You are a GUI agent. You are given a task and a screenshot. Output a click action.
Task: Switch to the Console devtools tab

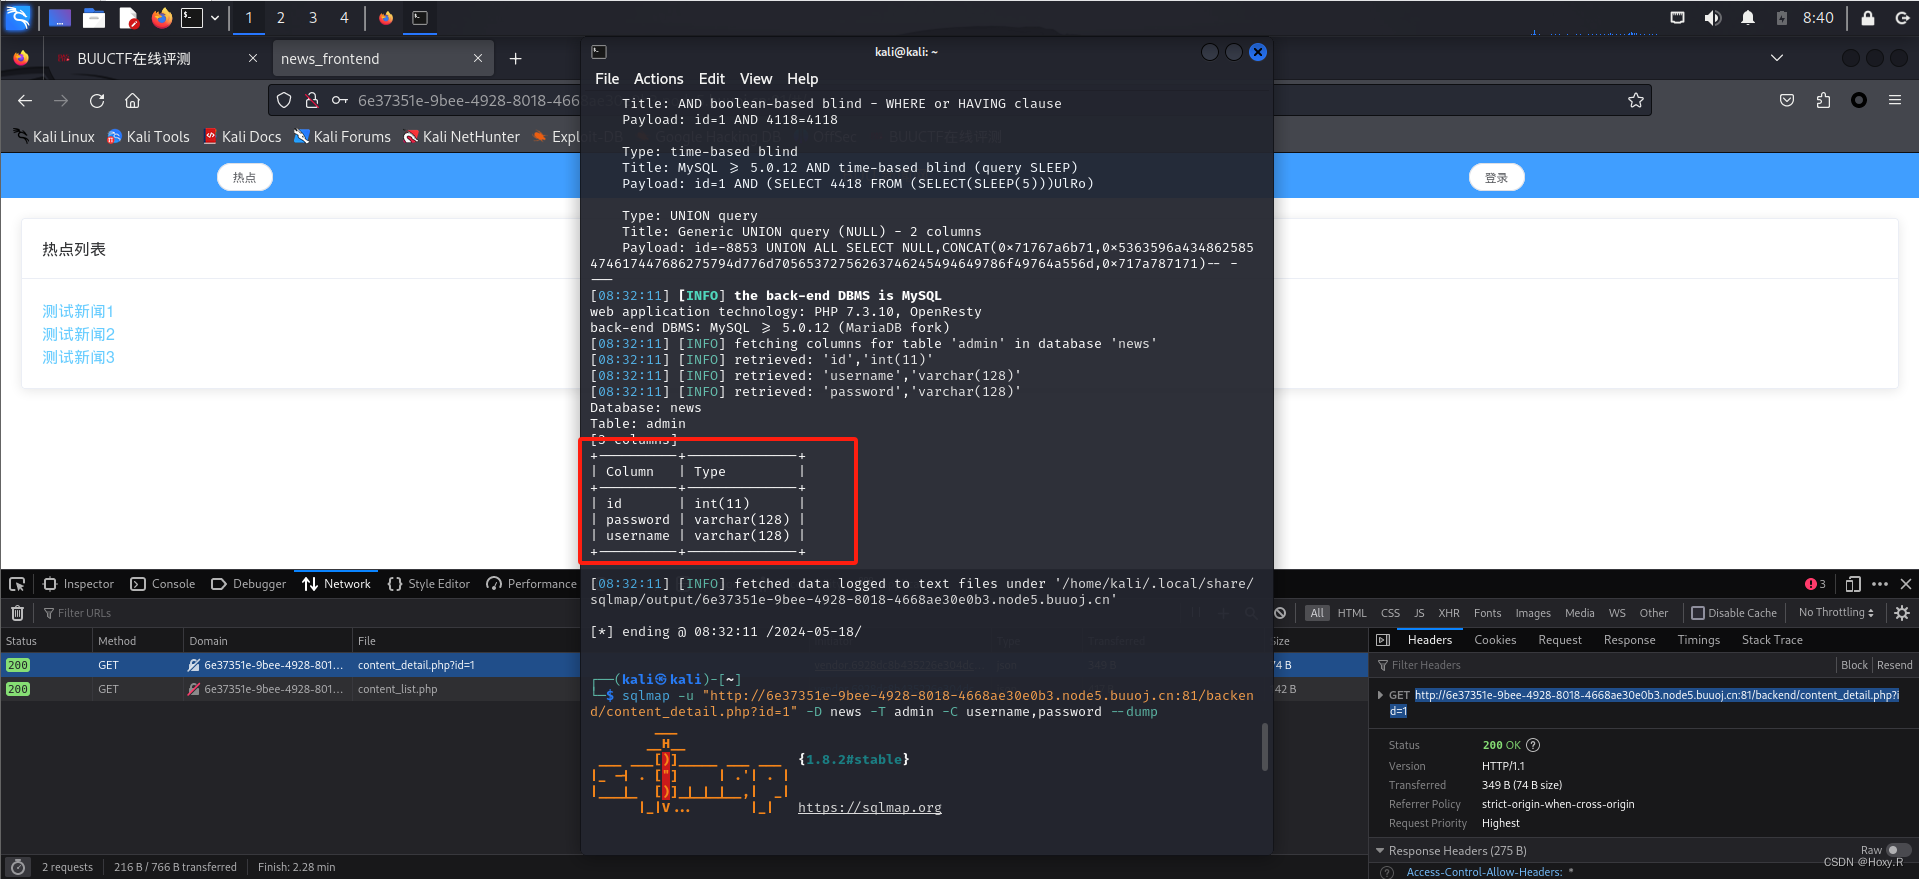(x=163, y=584)
